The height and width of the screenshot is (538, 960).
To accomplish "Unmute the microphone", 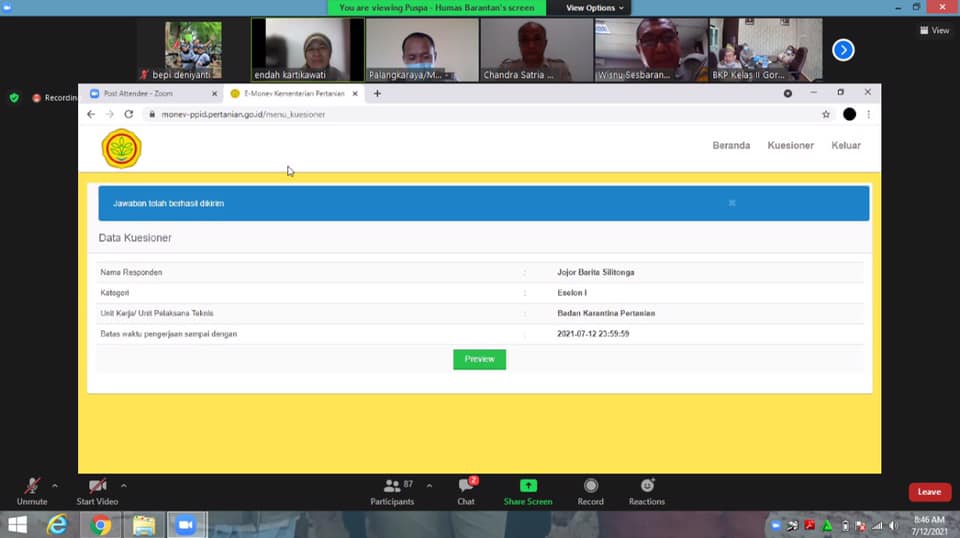I will (32, 486).
